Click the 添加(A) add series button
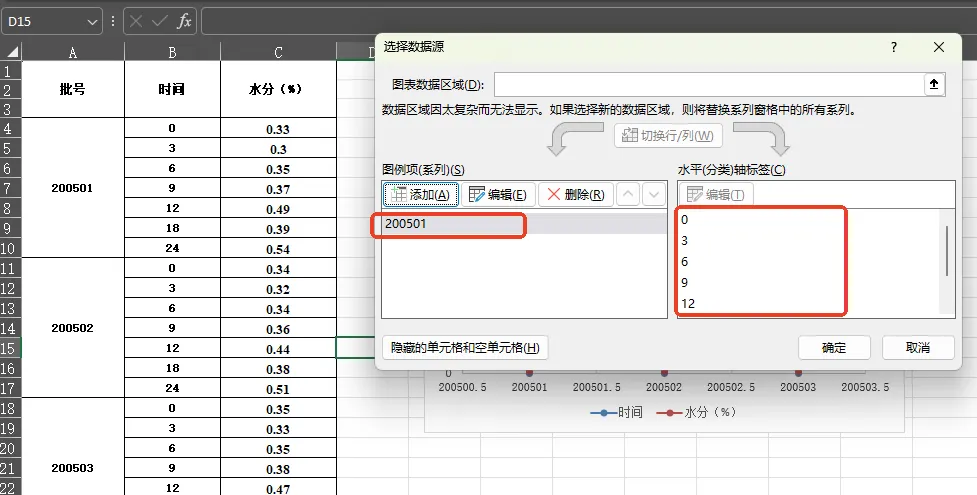The image size is (977, 495). (421, 195)
